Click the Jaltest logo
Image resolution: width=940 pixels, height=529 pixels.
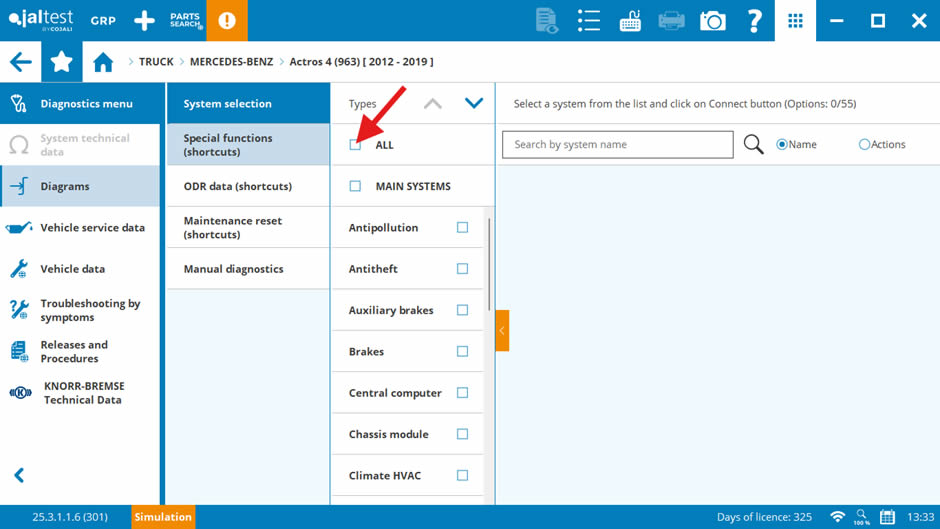click(41, 20)
